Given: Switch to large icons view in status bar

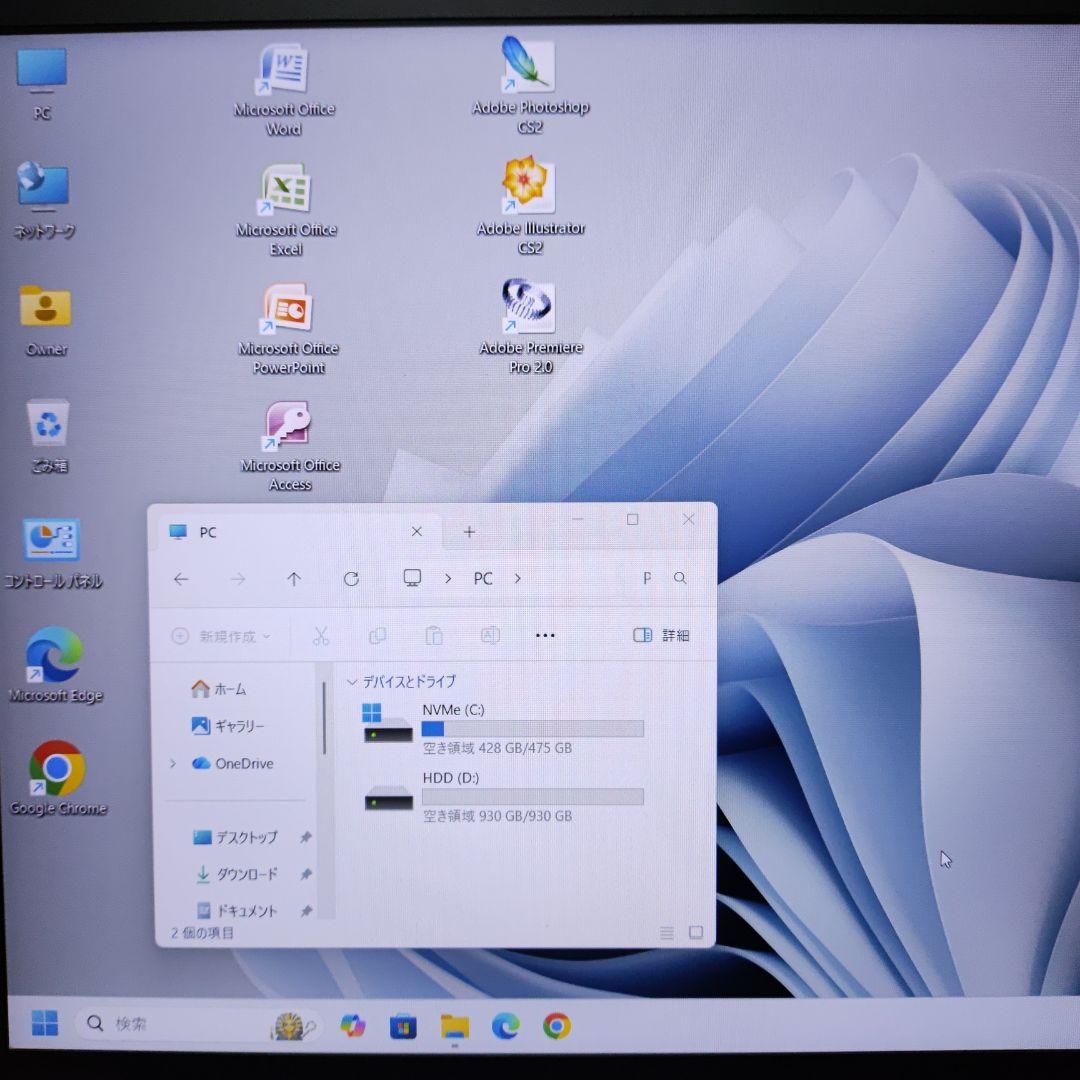Looking at the screenshot, I should tap(696, 933).
